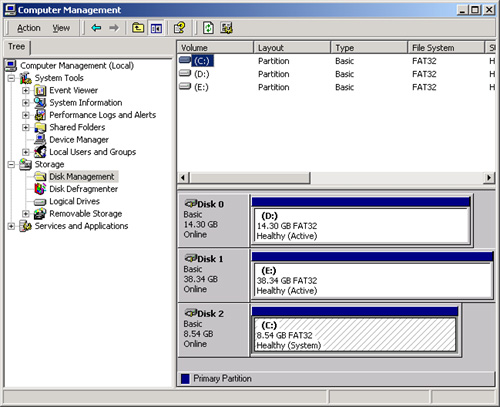Image resolution: width=500 pixels, height=407 pixels.
Task: Click the Back arrow toolbar icon
Action: 96,28
